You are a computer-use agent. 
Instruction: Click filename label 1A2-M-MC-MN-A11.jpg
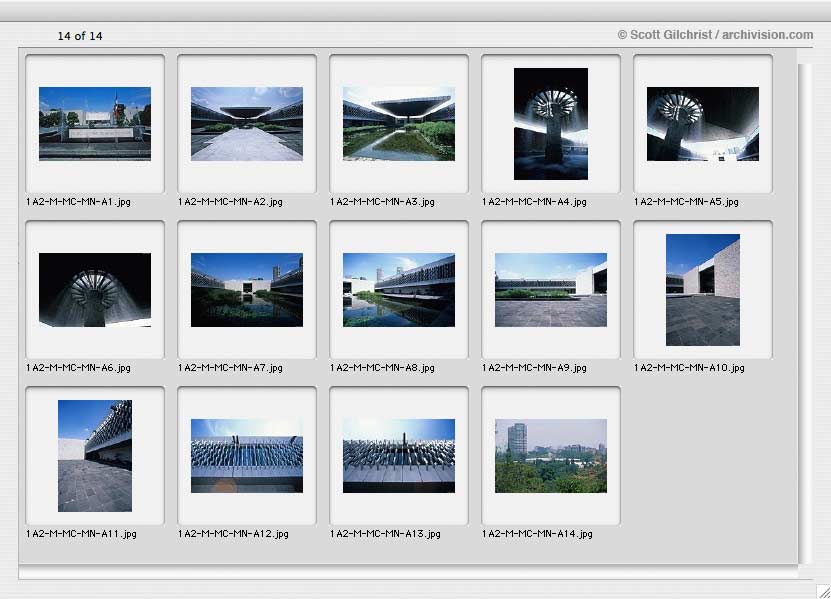pos(81,534)
